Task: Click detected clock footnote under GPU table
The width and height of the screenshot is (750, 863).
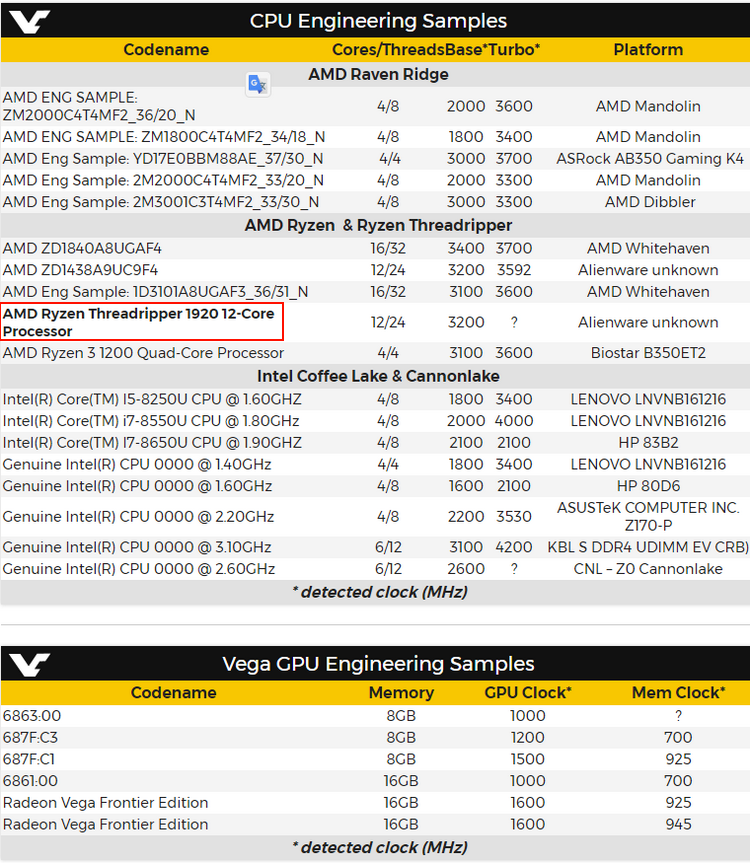Action: pyautogui.click(x=380, y=848)
